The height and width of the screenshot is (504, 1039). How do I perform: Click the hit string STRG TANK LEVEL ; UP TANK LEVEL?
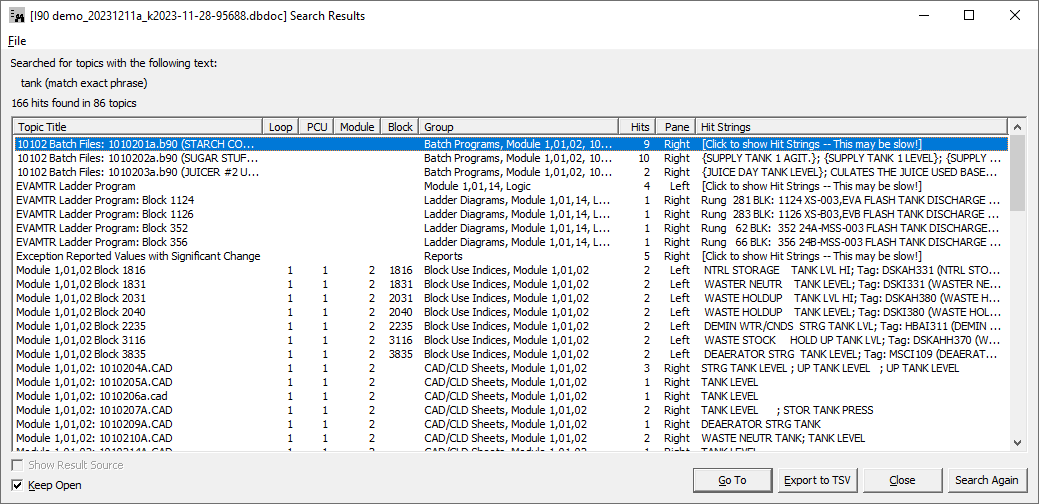pyautogui.click(x=830, y=368)
